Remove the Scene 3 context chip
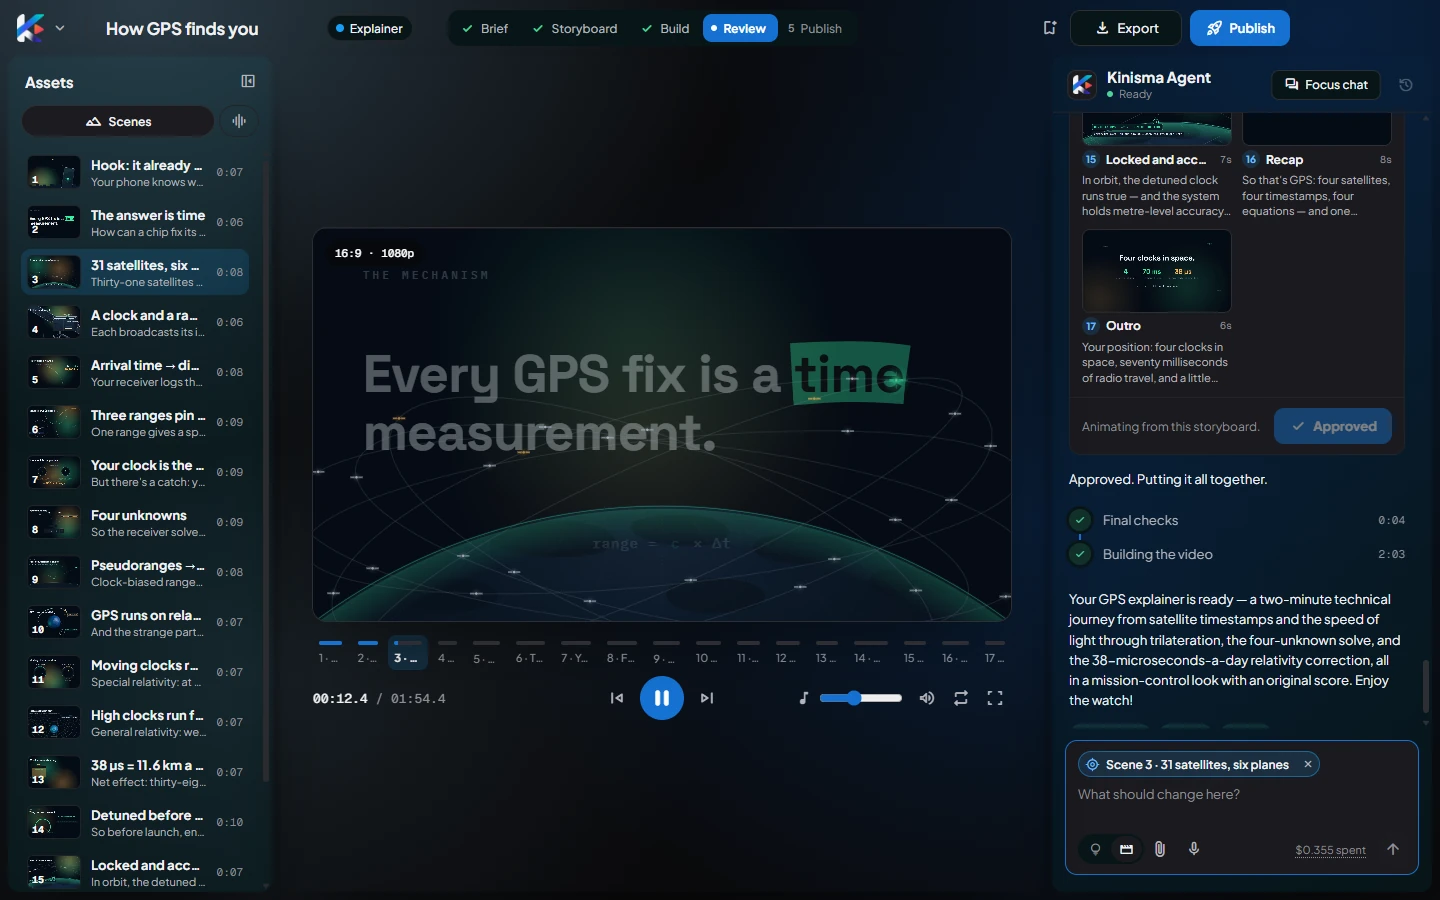The image size is (1440, 900). click(1307, 764)
